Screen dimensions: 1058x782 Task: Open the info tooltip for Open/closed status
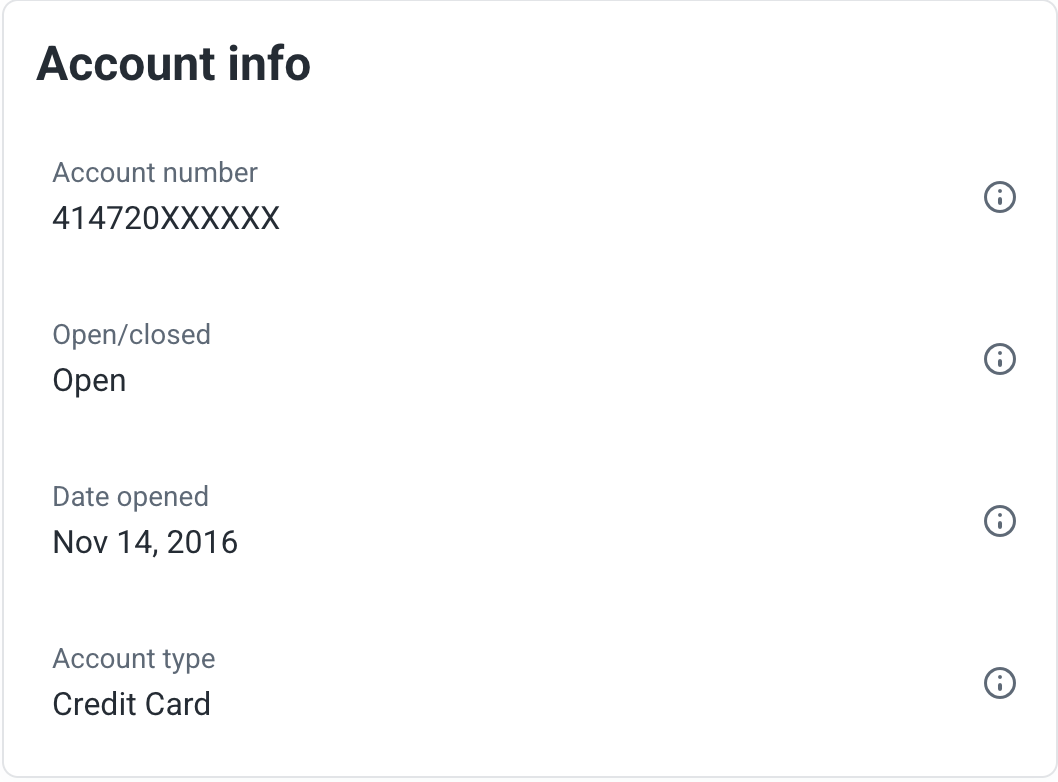point(1000,359)
